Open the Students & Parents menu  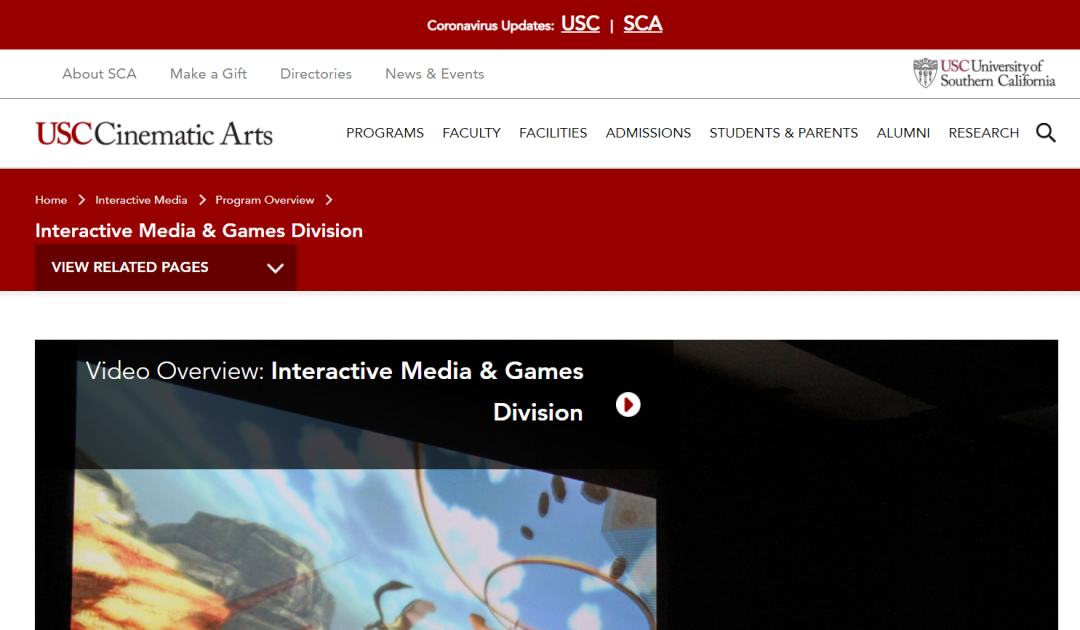pos(784,133)
